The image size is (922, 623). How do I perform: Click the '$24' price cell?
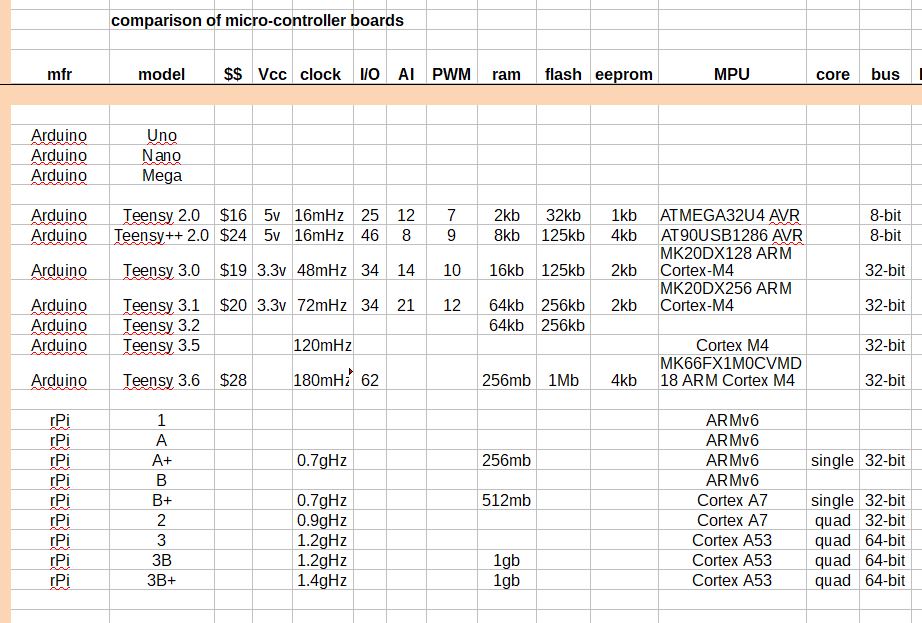233,236
